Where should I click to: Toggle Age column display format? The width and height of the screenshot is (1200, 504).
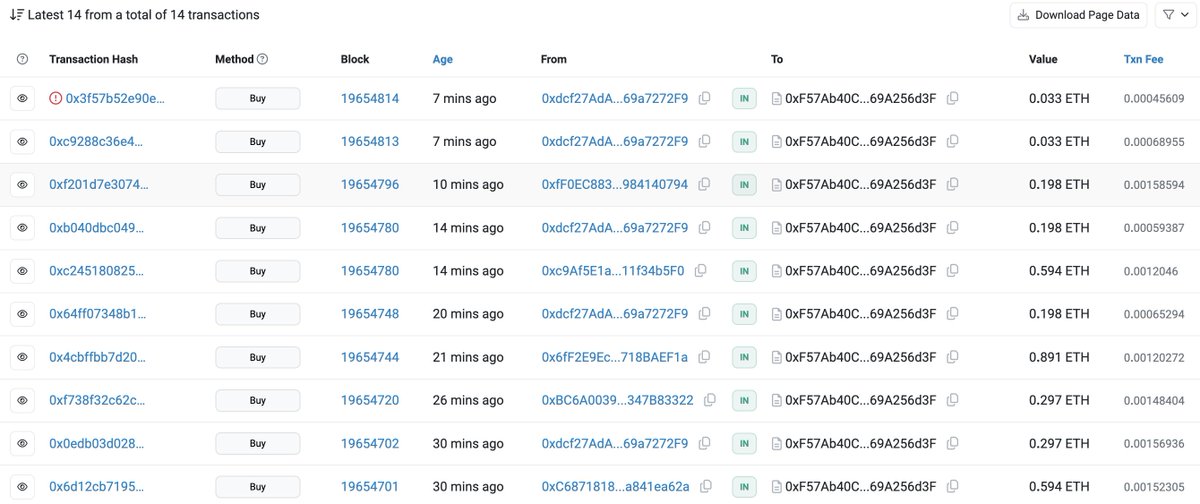[x=443, y=60]
